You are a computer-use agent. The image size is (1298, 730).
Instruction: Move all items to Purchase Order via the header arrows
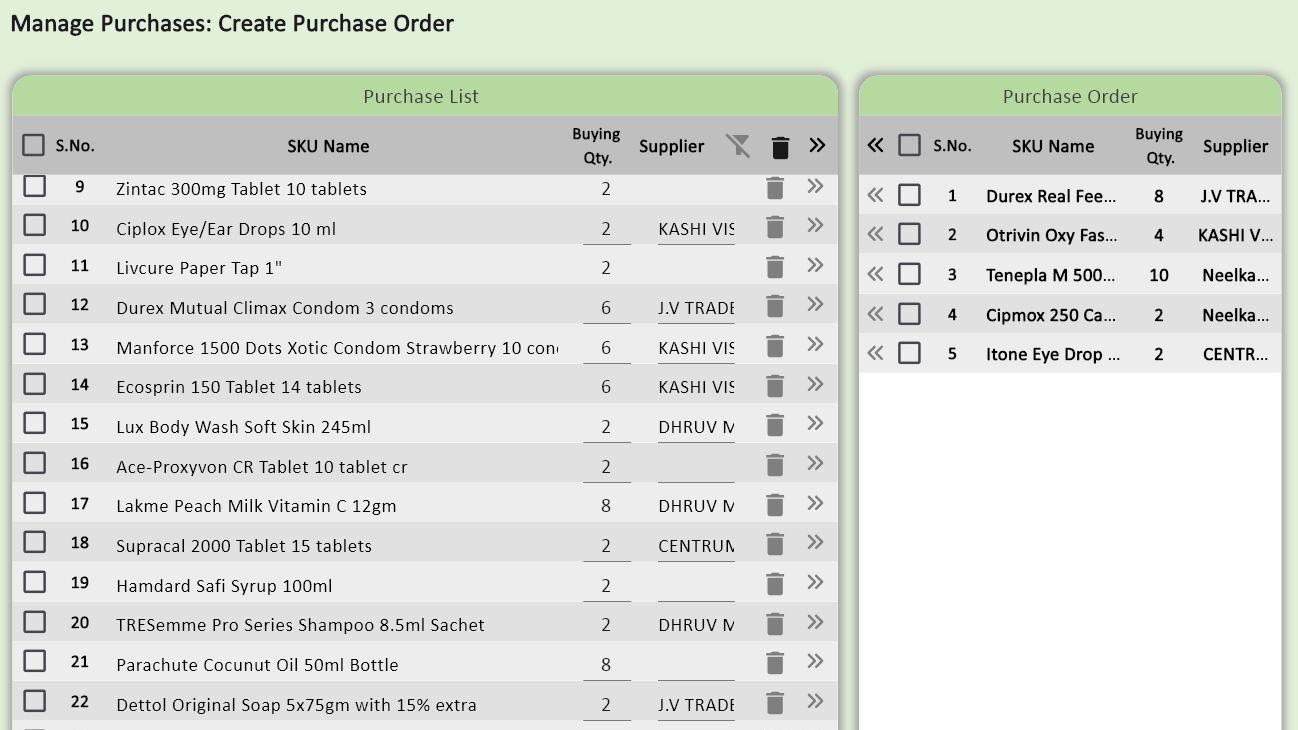coord(817,145)
